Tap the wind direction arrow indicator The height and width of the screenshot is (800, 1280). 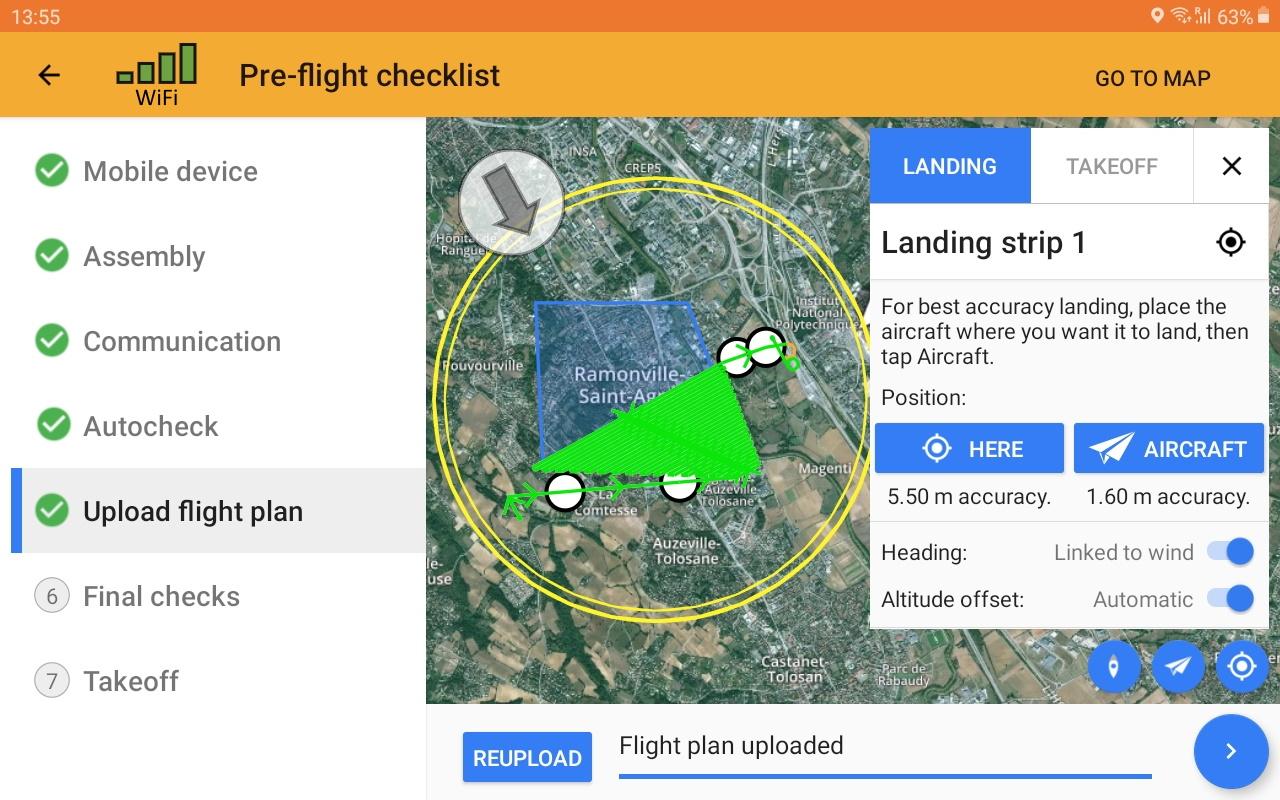point(511,203)
